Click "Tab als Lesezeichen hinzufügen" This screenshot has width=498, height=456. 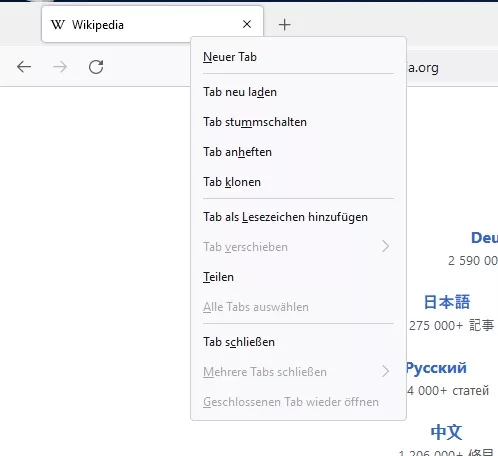point(298,217)
